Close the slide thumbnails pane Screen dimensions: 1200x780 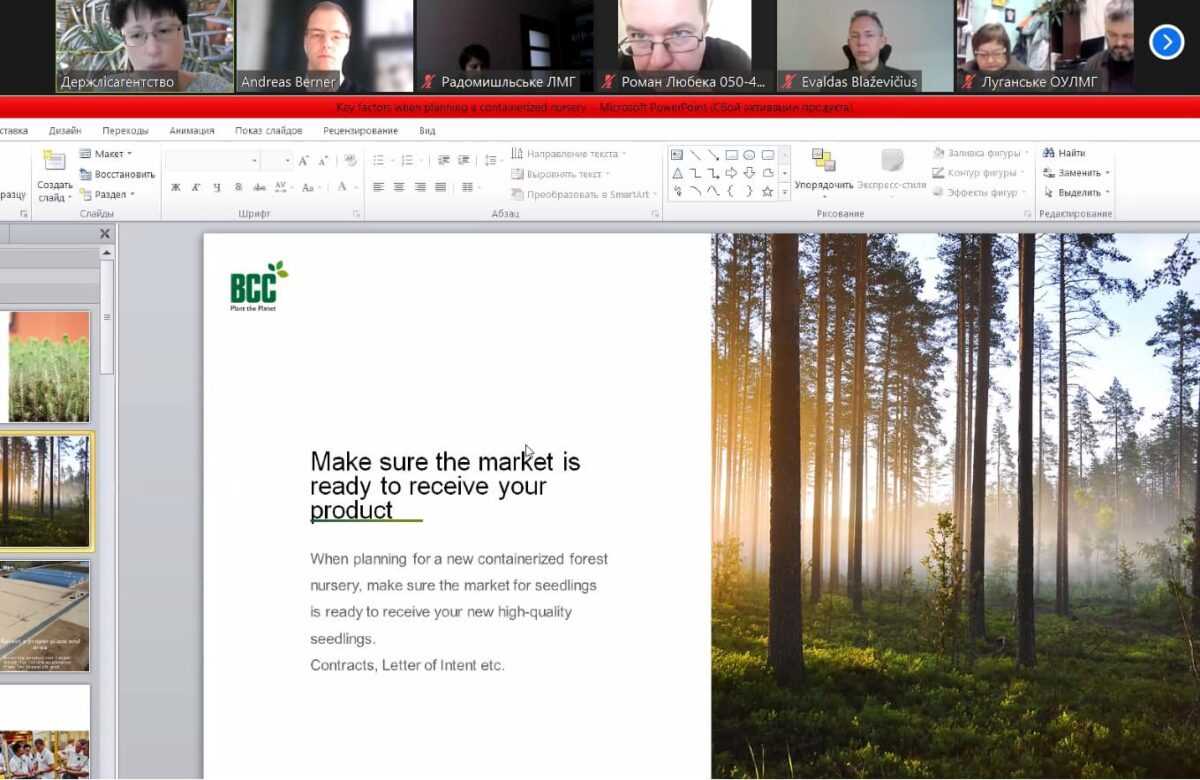105,234
